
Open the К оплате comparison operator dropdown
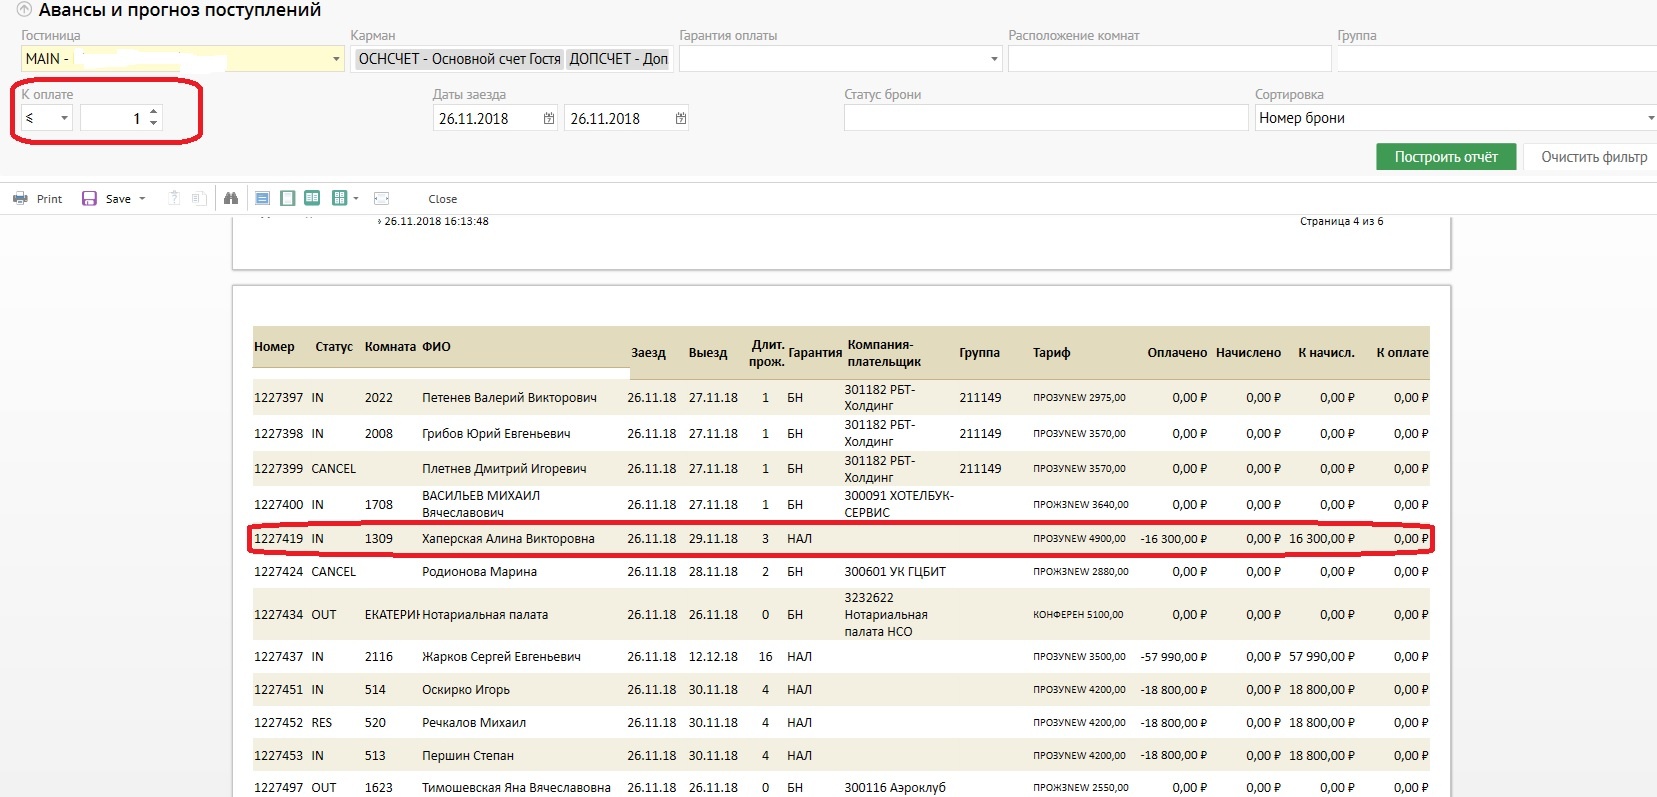(64, 118)
